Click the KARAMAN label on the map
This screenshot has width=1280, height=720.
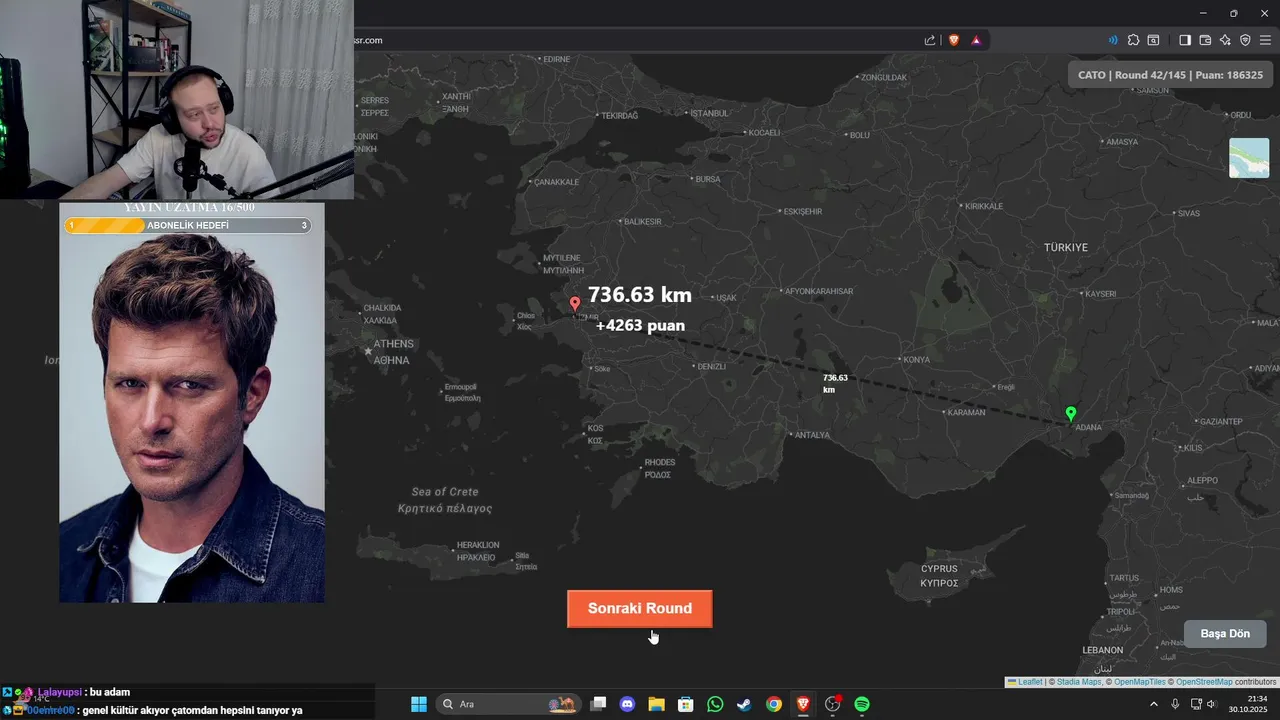click(x=968, y=412)
